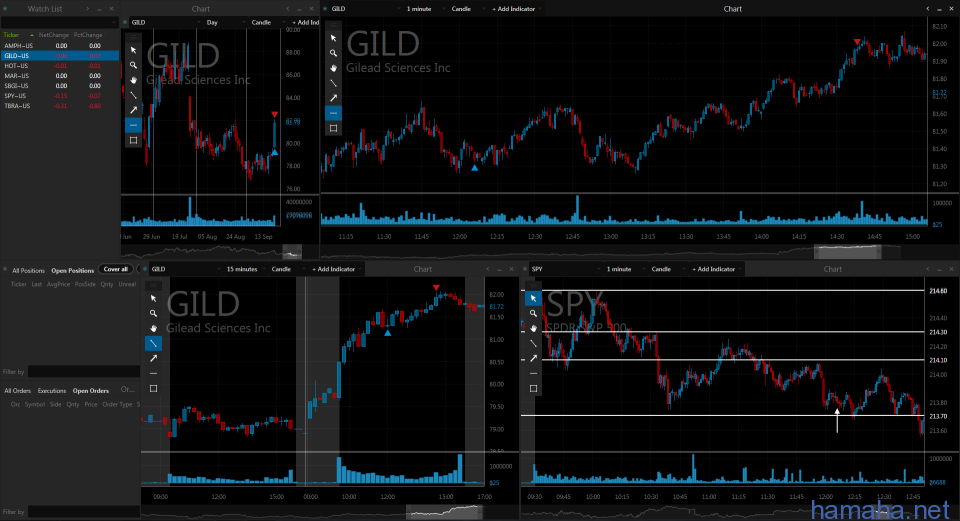Switch to Open Positions tab
Screen dimensions: 960x521
click(x=72, y=271)
